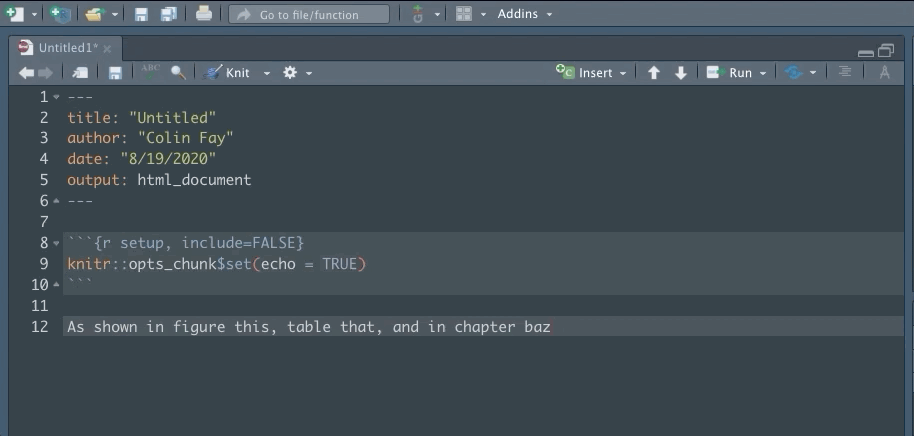
Task: Collapse the YAML header fold on line 1
Action: tap(56, 97)
